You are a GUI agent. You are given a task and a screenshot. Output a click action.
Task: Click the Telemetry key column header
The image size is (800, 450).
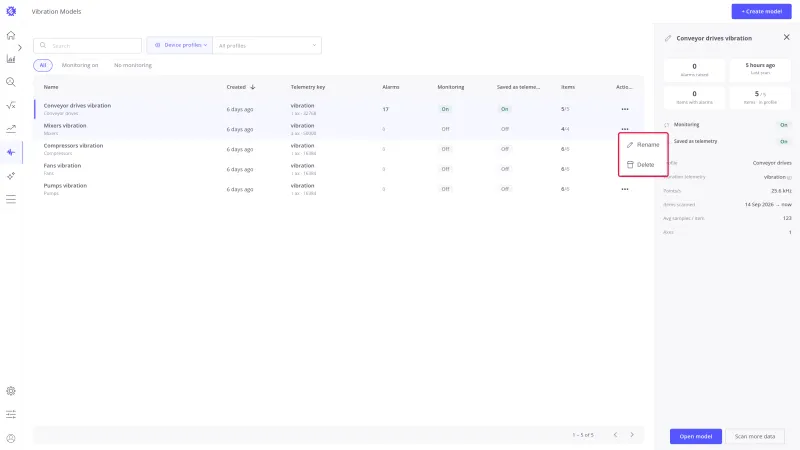pyautogui.click(x=308, y=87)
